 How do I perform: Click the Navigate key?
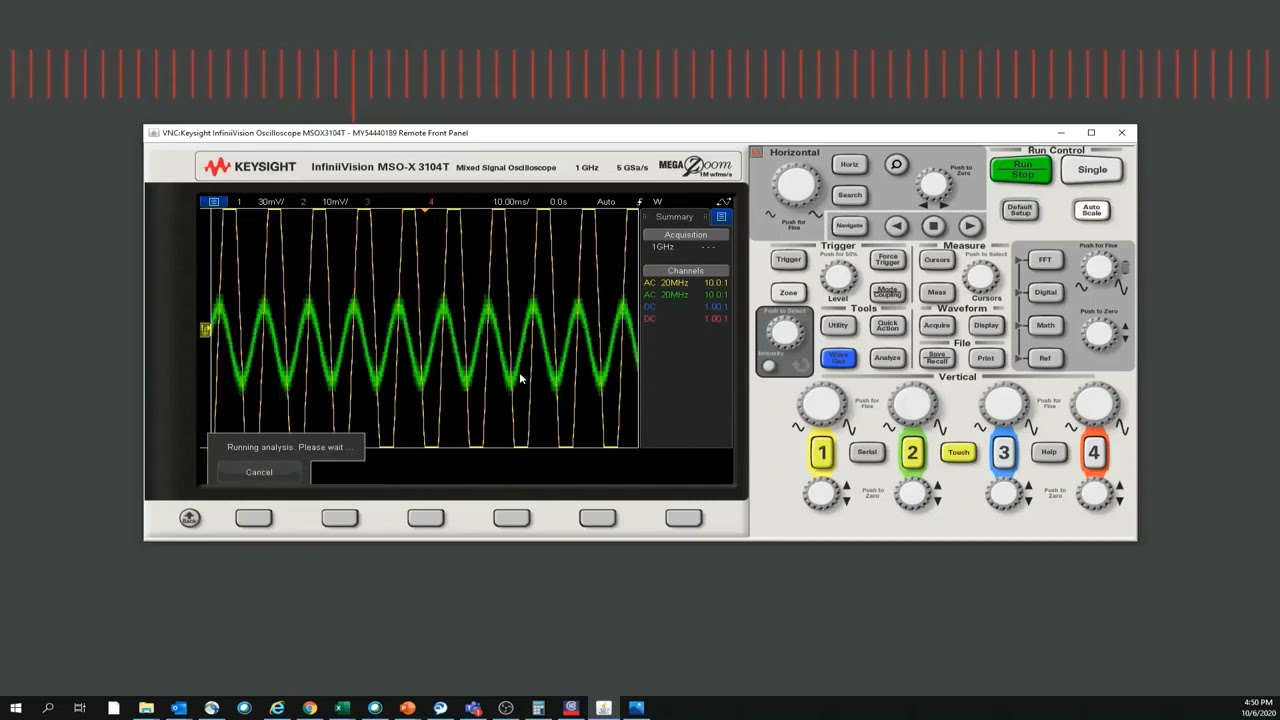[849, 226]
